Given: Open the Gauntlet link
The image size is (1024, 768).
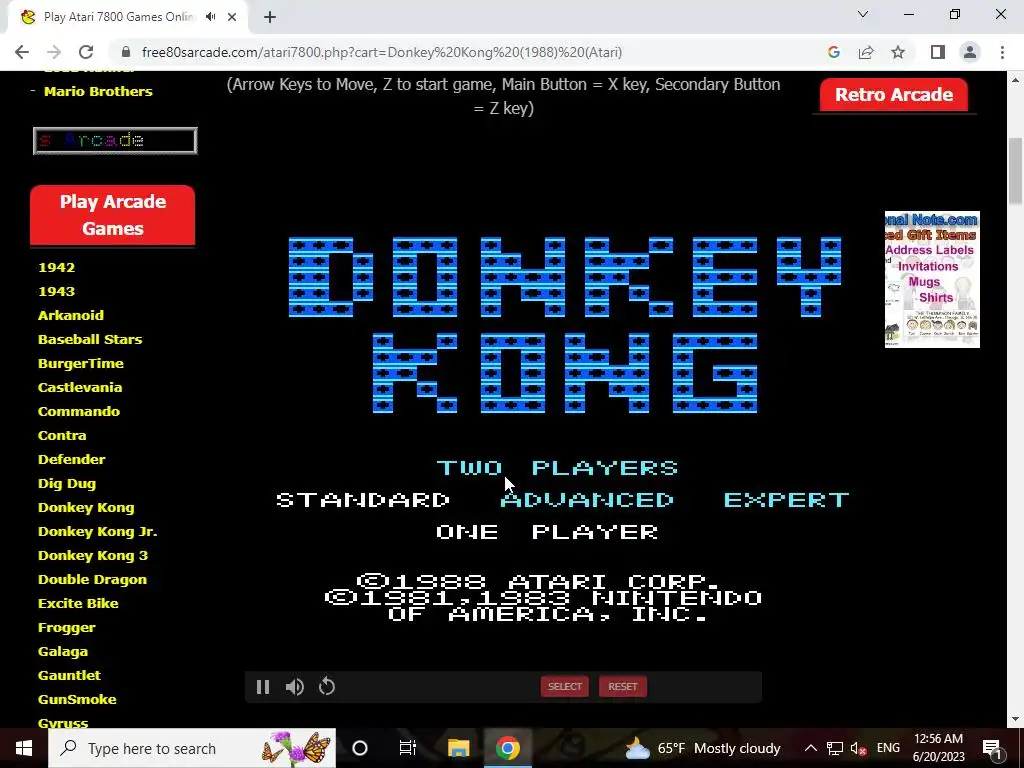Looking at the screenshot, I should coord(69,675).
